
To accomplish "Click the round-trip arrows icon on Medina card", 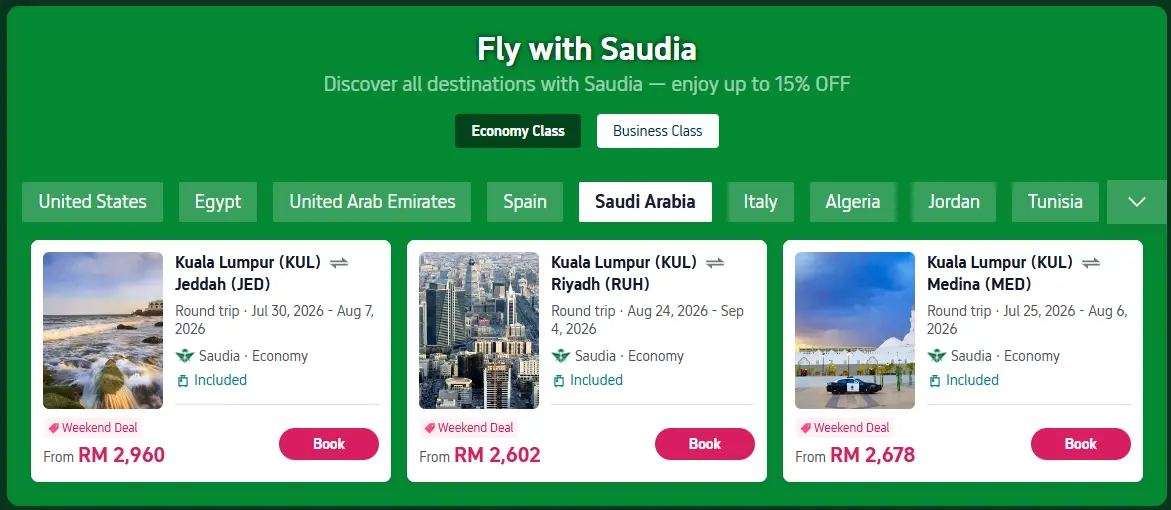I will pyautogui.click(x=1091, y=263).
